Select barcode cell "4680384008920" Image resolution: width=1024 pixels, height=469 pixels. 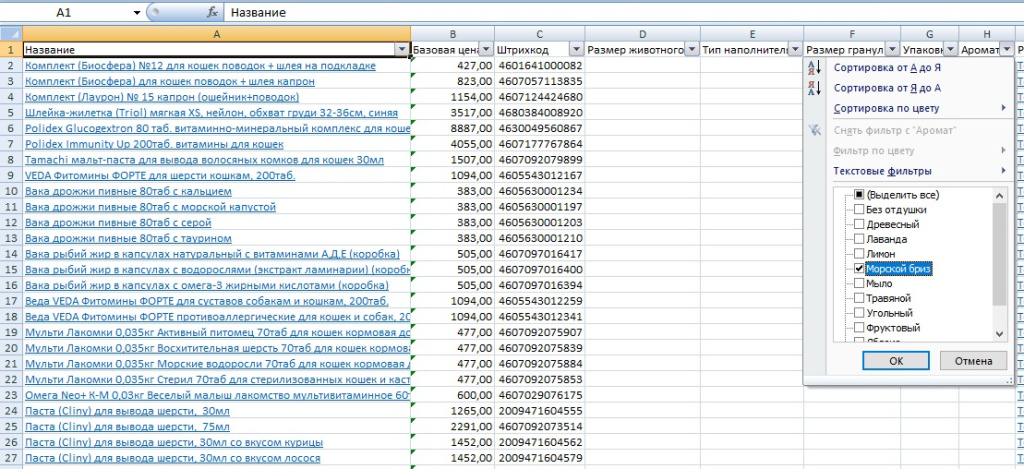click(x=539, y=112)
